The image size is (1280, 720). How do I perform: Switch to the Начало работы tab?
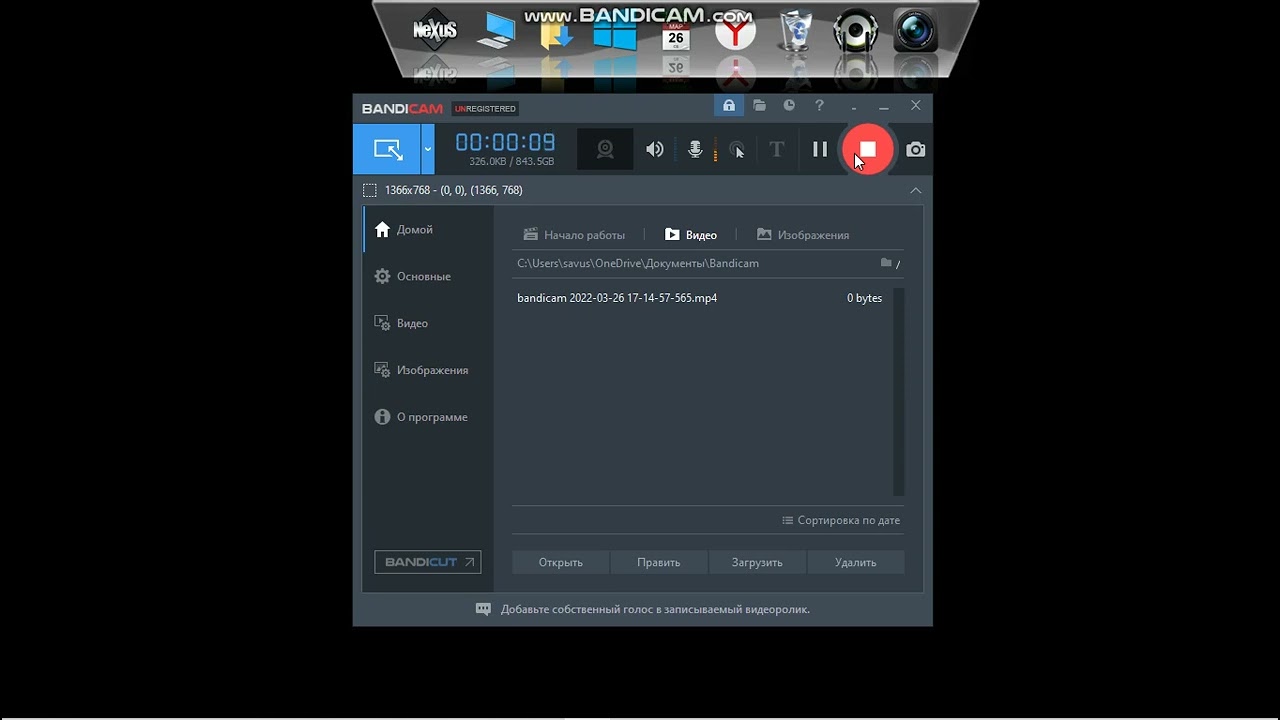point(574,235)
